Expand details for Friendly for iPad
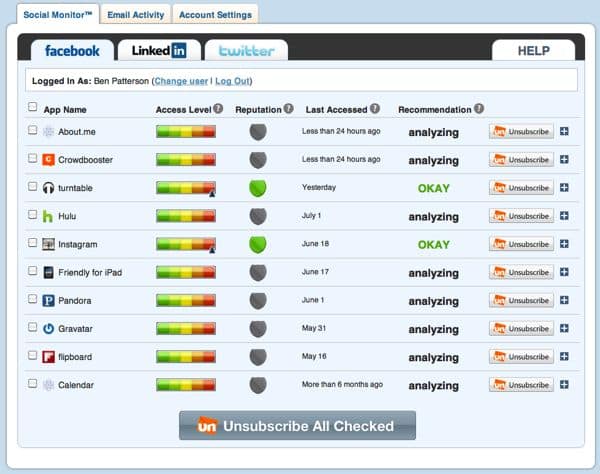 [564, 272]
